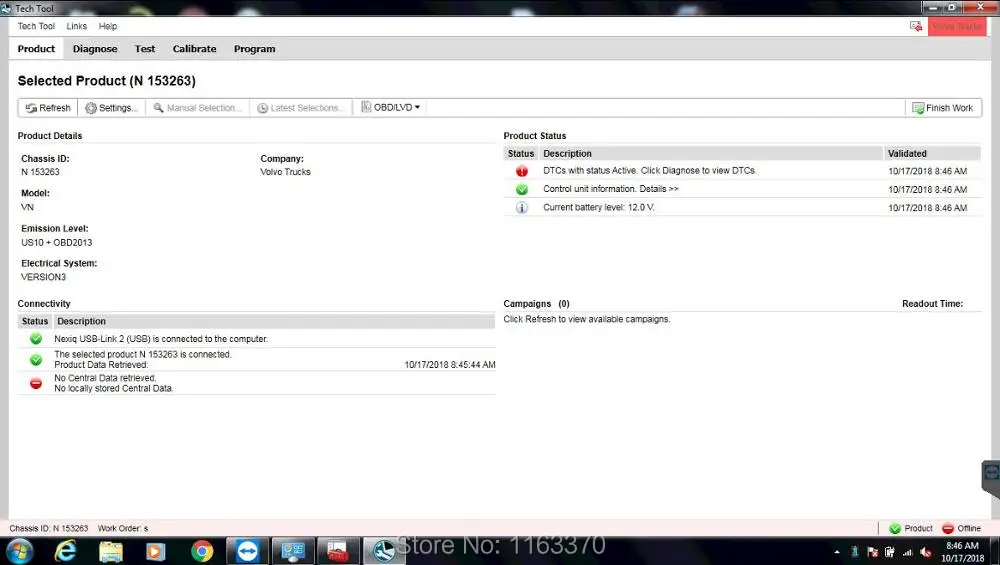Screen dimensions: 1000x565
Task: Open the Test tab
Action: pyautogui.click(x=145, y=48)
